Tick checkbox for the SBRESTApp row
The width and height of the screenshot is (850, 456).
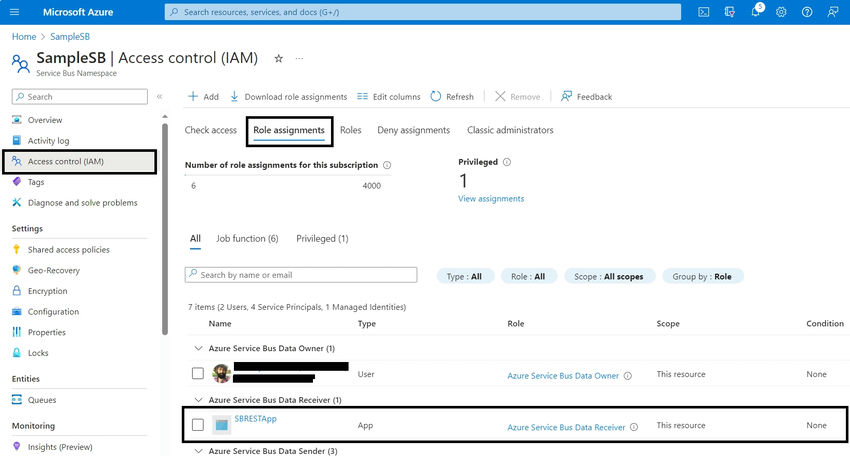pyautogui.click(x=198, y=425)
